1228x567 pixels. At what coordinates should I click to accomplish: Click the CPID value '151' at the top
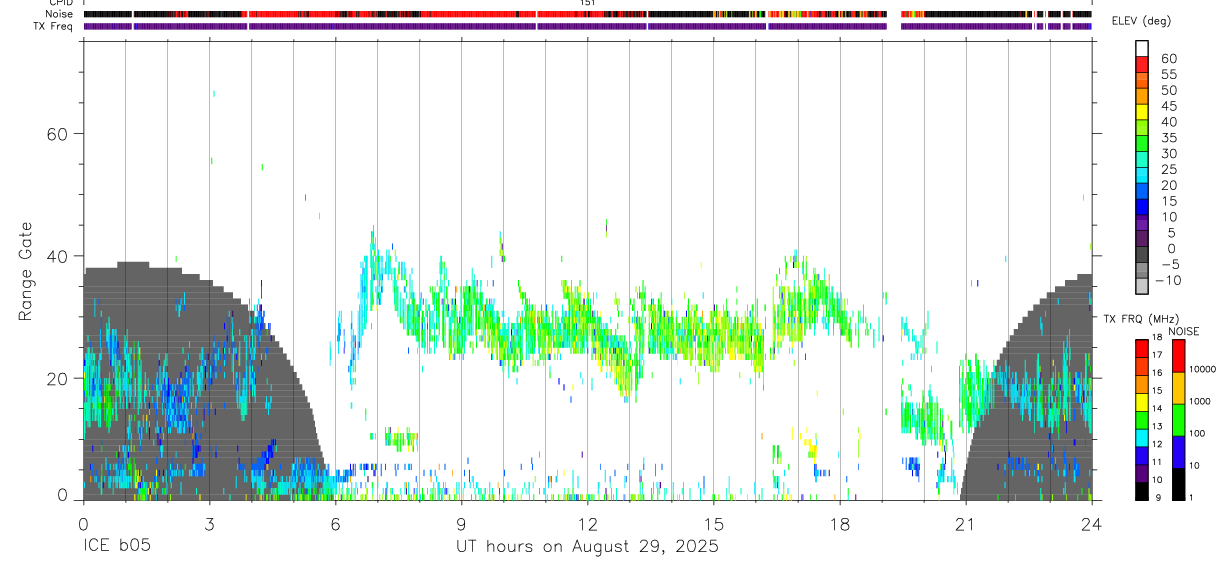(x=587, y=3)
